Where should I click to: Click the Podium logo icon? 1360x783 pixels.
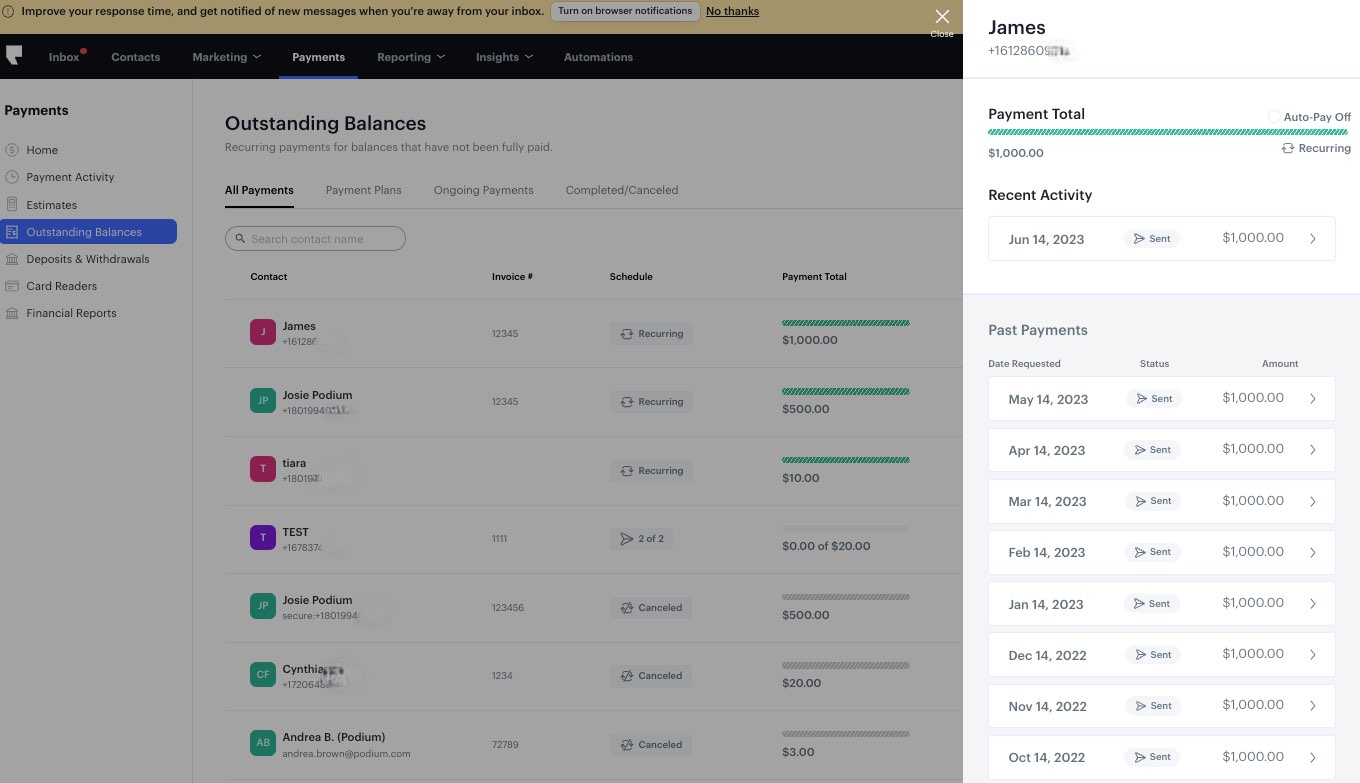pyautogui.click(x=15, y=55)
